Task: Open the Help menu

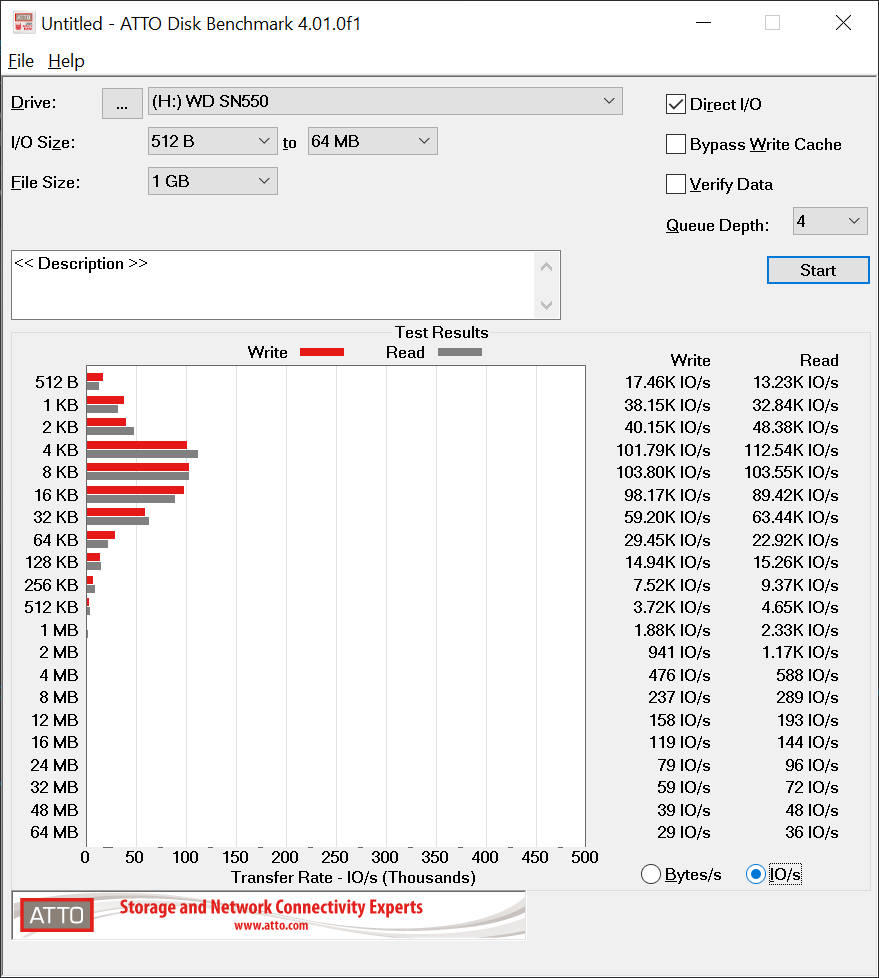Action: tap(66, 61)
